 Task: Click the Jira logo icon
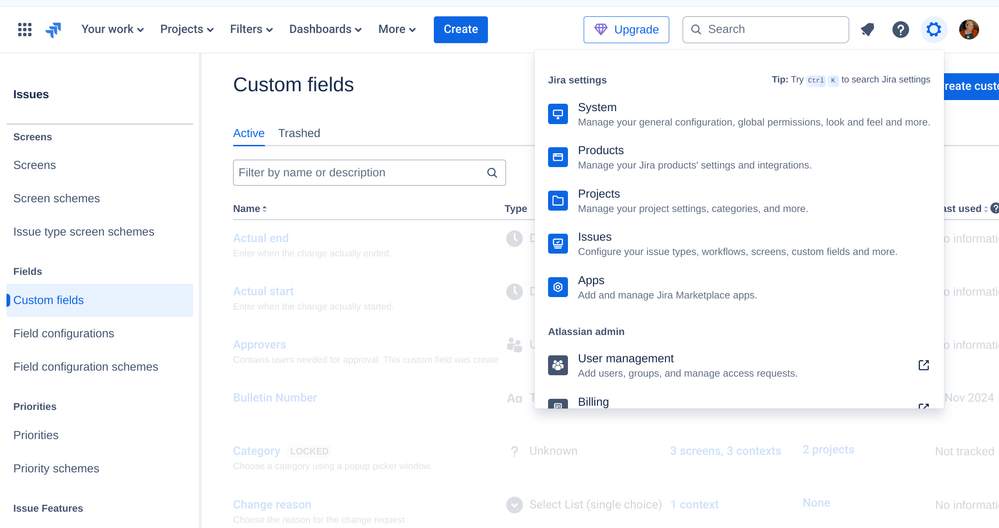pyautogui.click(x=54, y=29)
